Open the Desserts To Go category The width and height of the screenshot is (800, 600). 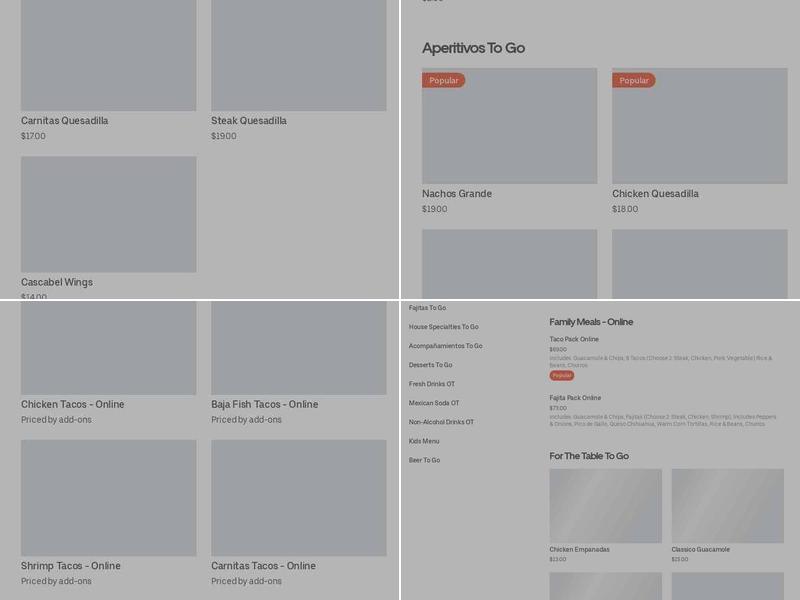click(430, 365)
